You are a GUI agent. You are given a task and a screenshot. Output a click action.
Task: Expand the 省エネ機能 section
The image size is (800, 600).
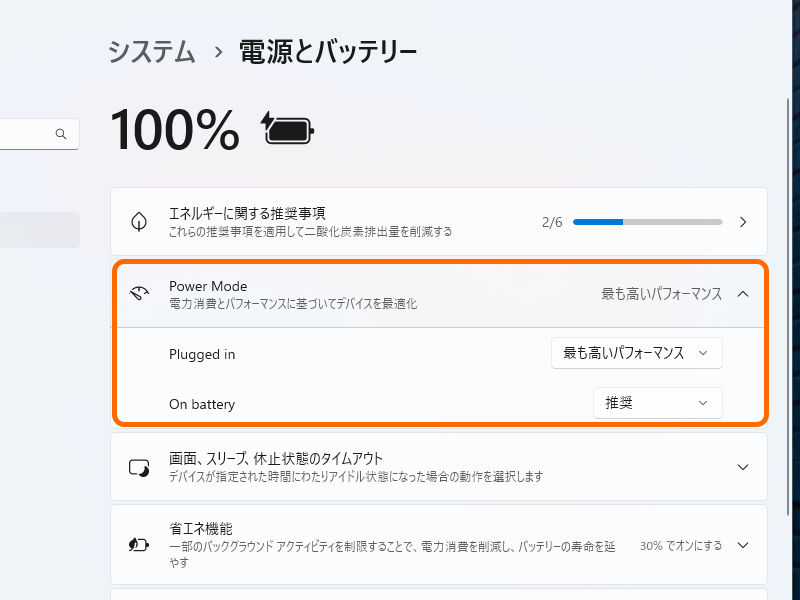pos(742,544)
